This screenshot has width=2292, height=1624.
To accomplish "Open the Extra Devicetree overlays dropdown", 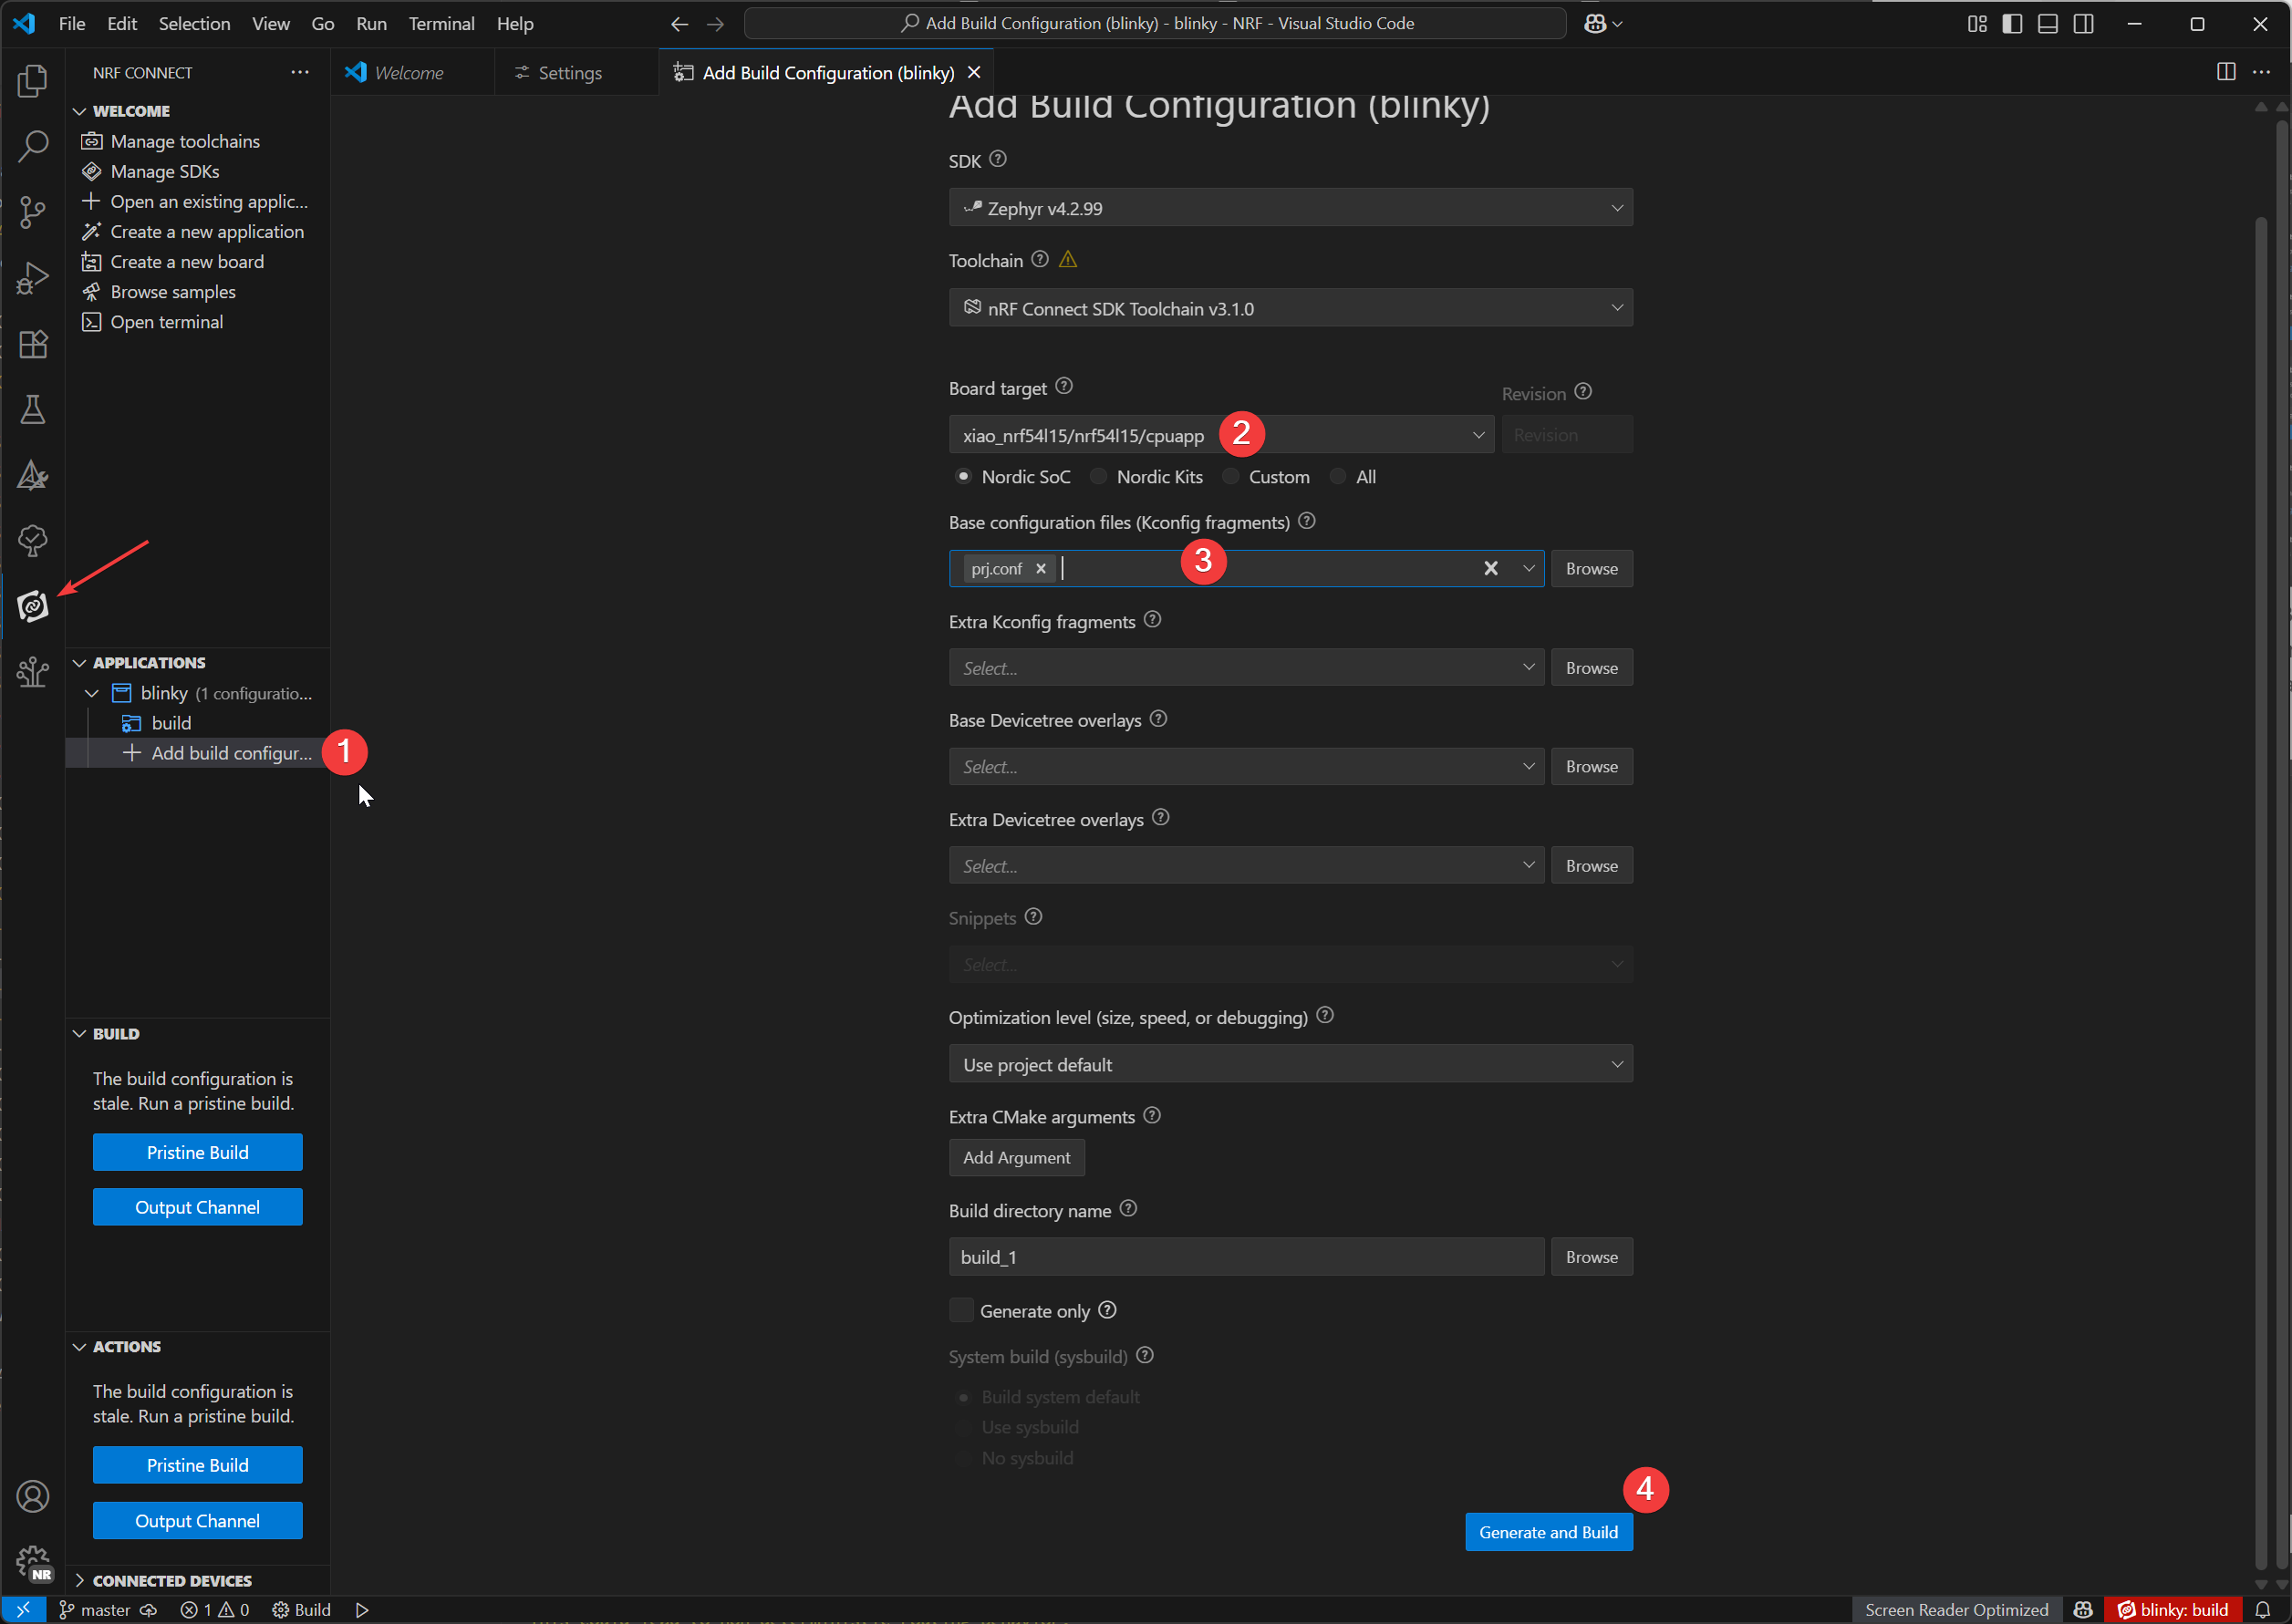I will [1247, 866].
